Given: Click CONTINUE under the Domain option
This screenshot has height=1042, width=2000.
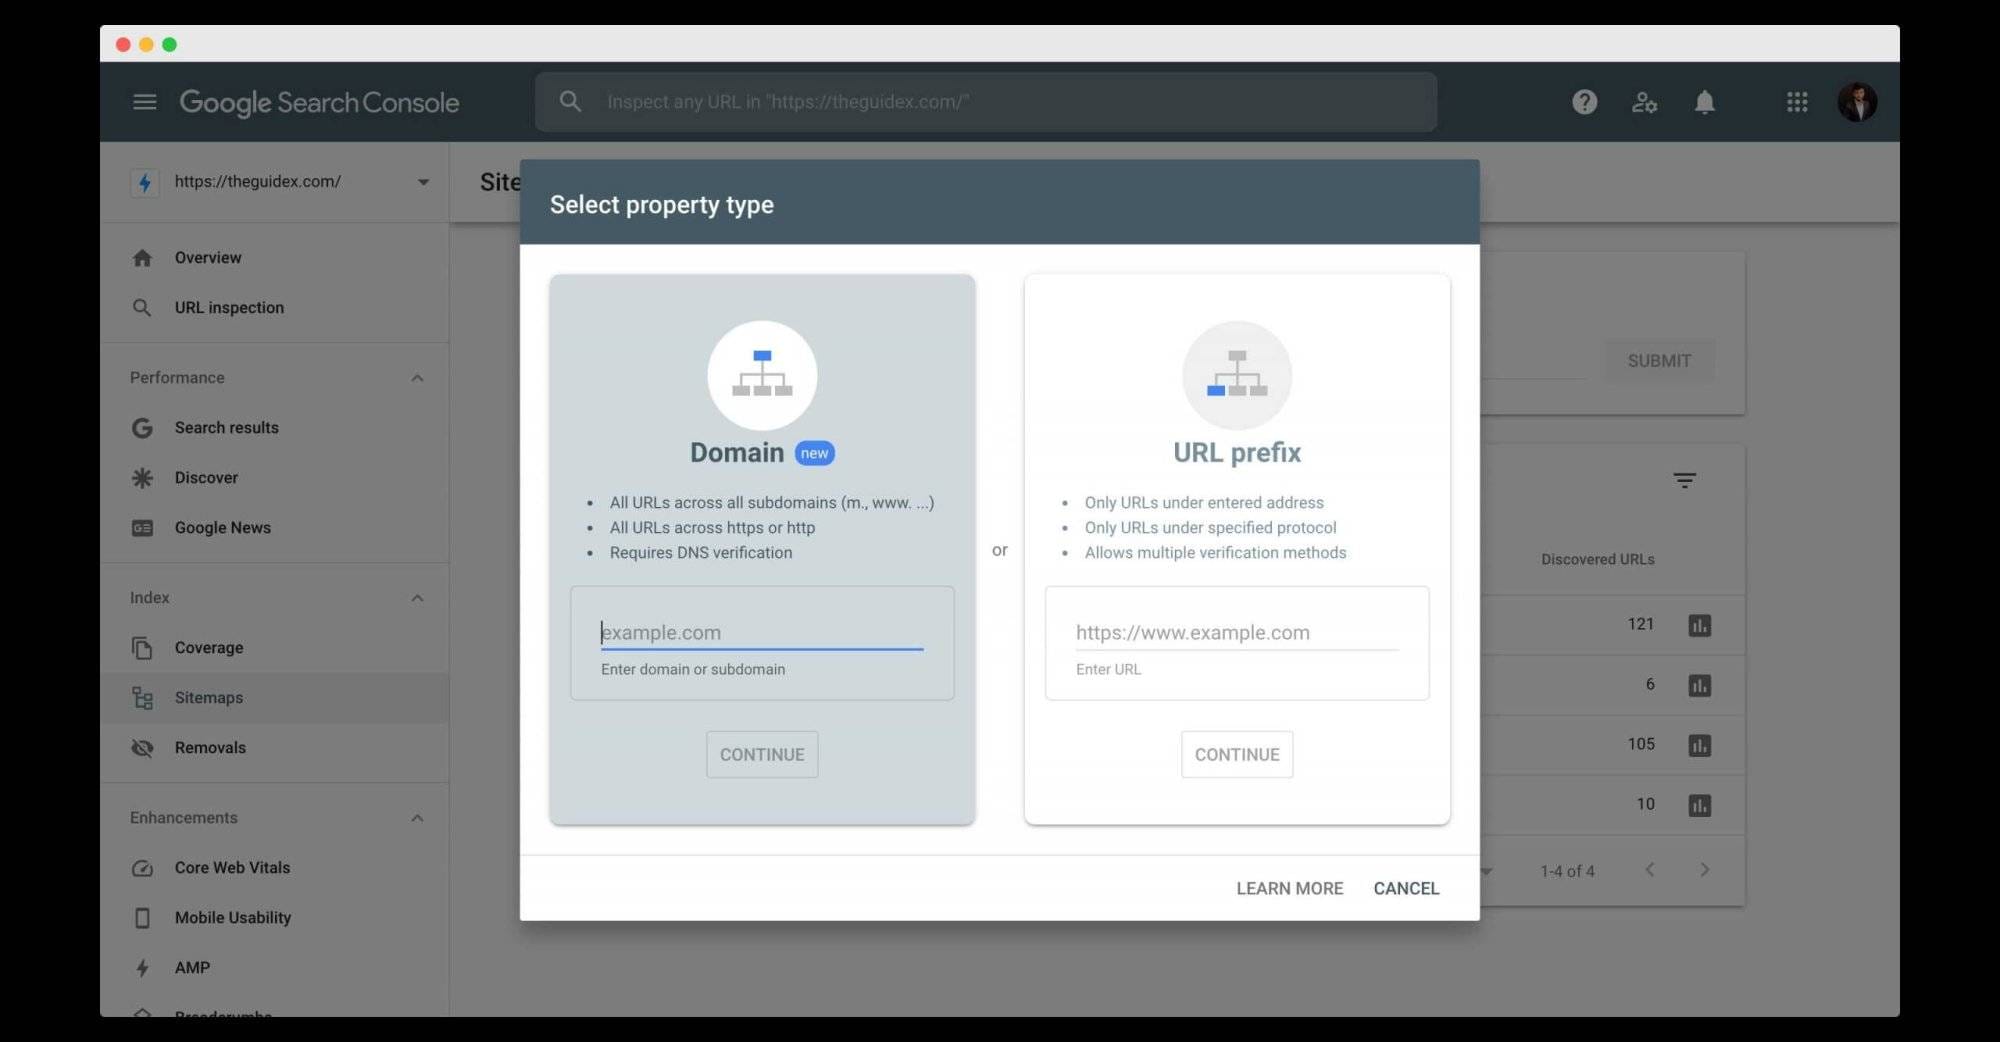Looking at the screenshot, I should 762,755.
